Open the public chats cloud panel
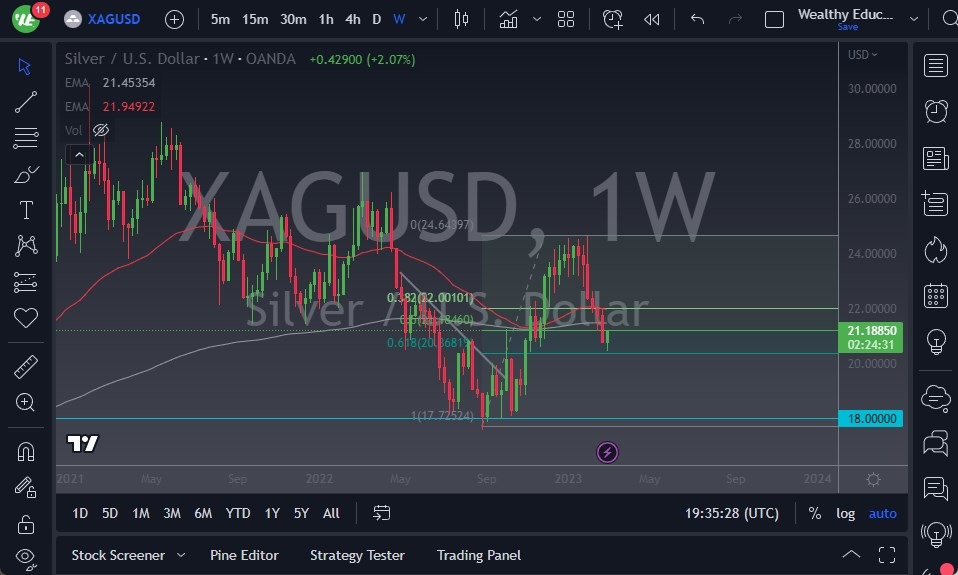This screenshot has width=958, height=575. point(935,398)
